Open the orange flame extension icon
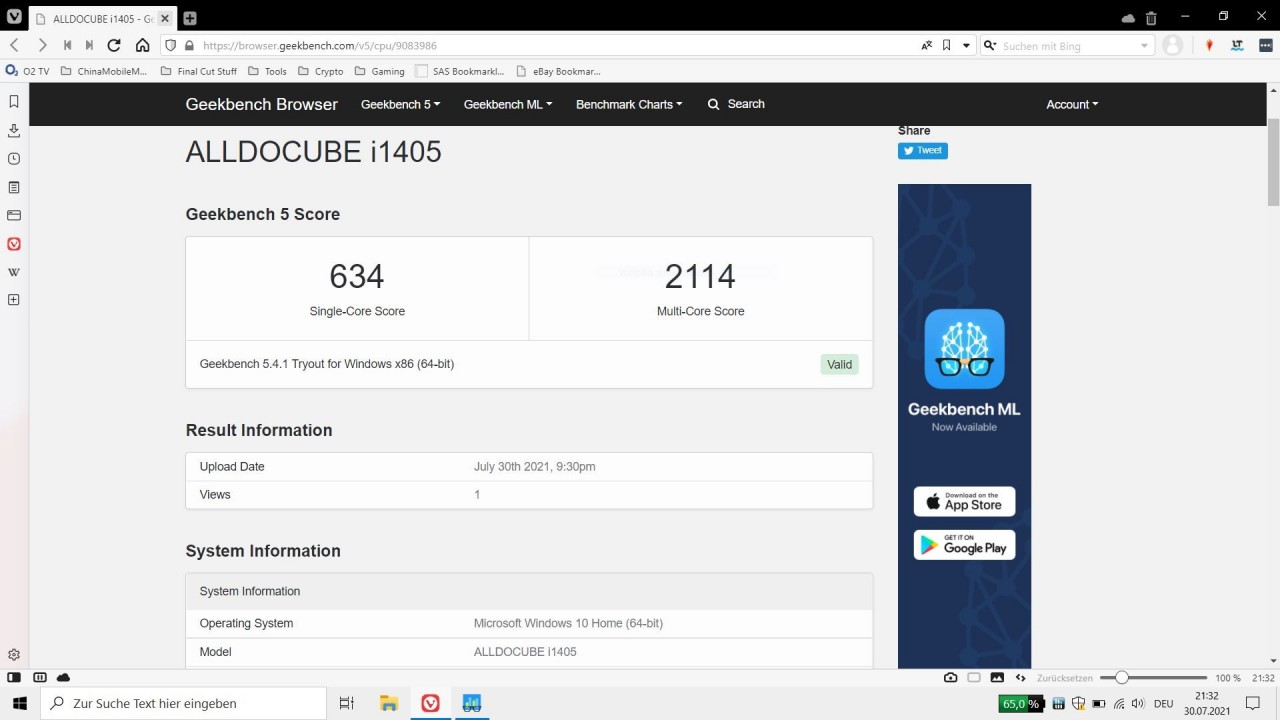Image resolution: width=1280 pixels, height=720 pixels. coord(1209,45)
